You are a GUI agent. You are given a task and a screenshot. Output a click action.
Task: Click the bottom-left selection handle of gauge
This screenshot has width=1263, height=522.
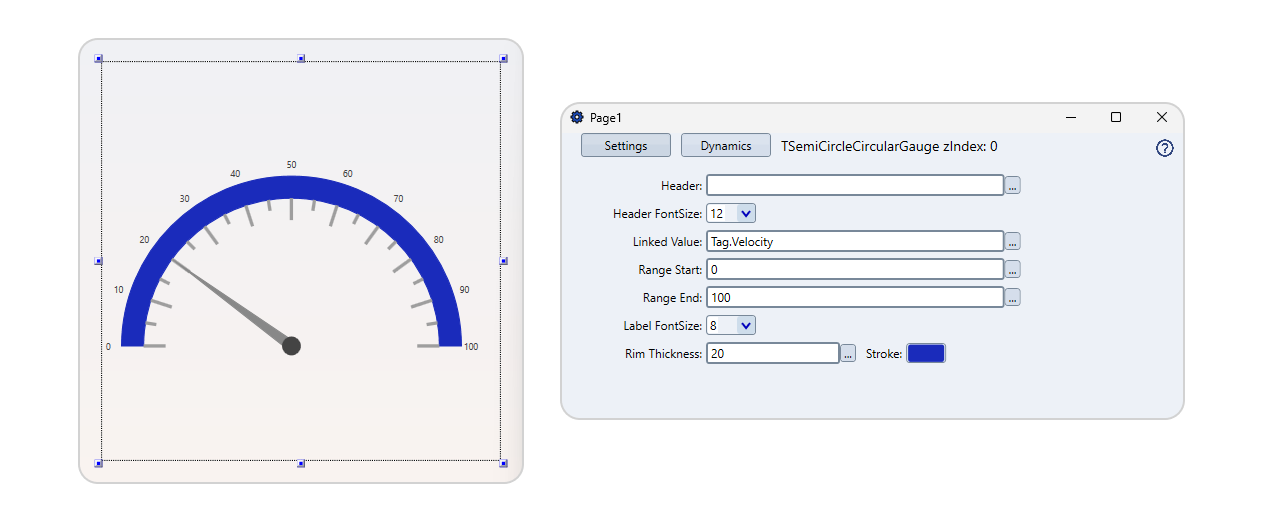(x=98, y=463)
